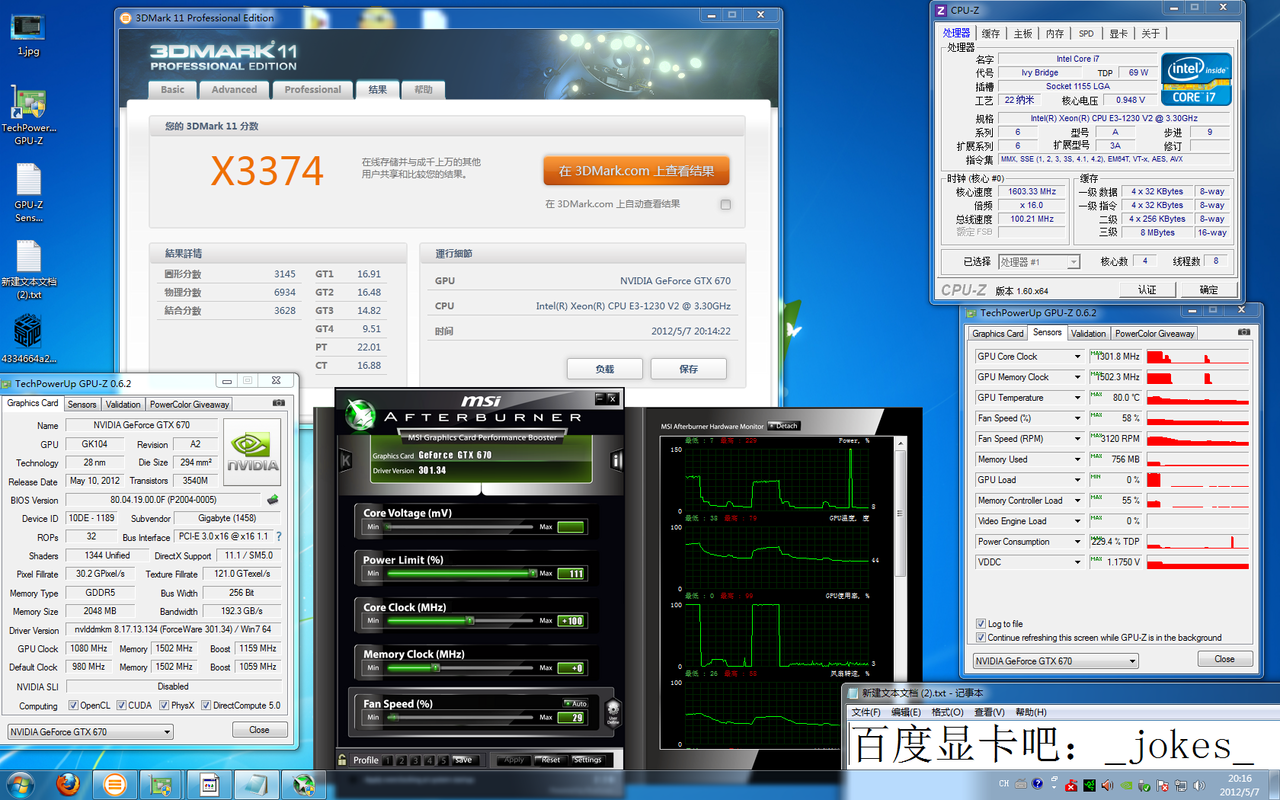Screen dimensions: 1280x800
Task: Adjust the Core Clock (MHz) slider
Action: coord(460,620)
